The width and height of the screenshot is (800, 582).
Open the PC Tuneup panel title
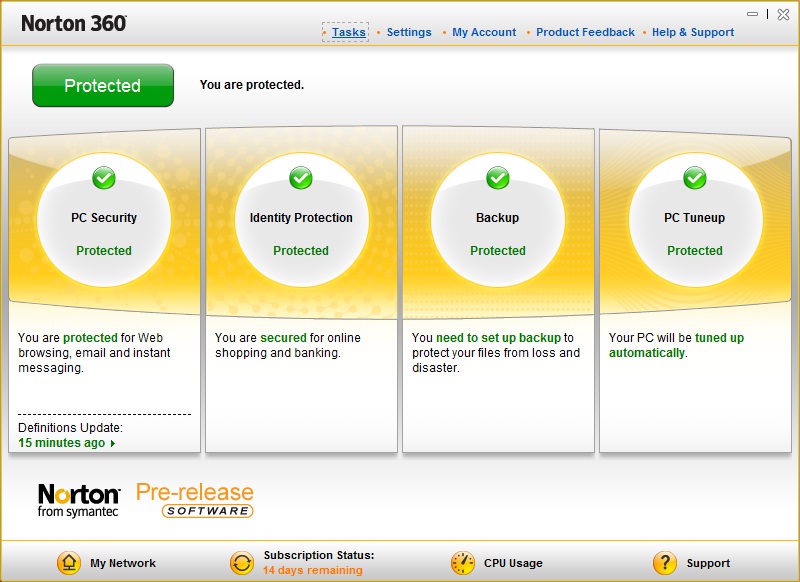coord(694,218)
